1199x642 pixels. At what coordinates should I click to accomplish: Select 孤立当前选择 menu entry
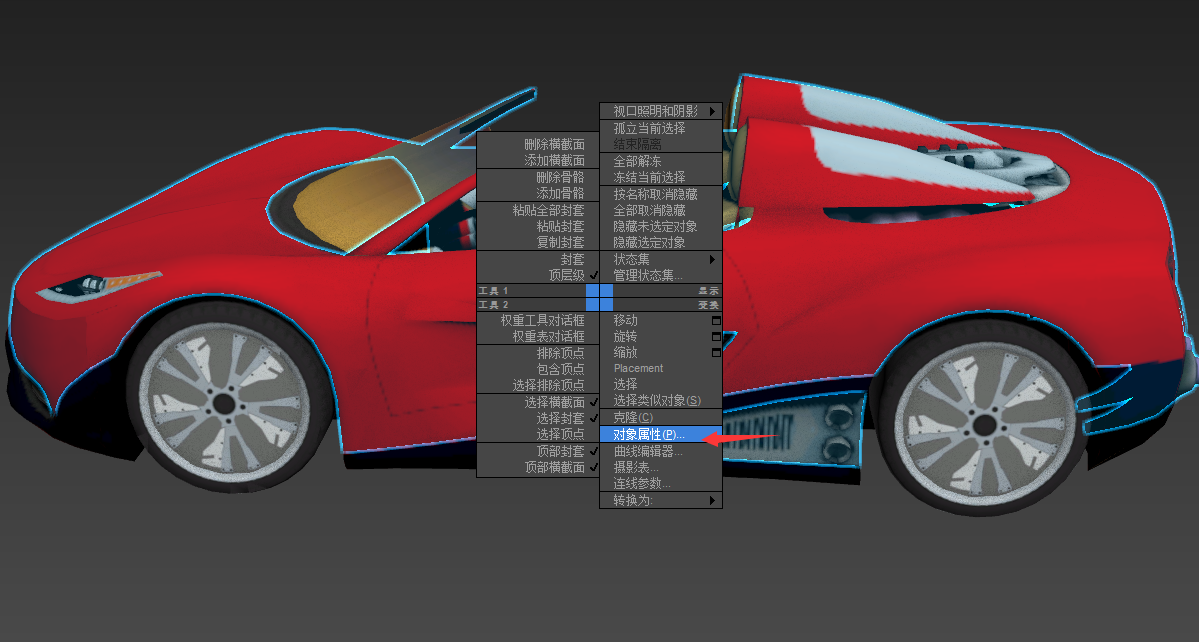[649, 128]
